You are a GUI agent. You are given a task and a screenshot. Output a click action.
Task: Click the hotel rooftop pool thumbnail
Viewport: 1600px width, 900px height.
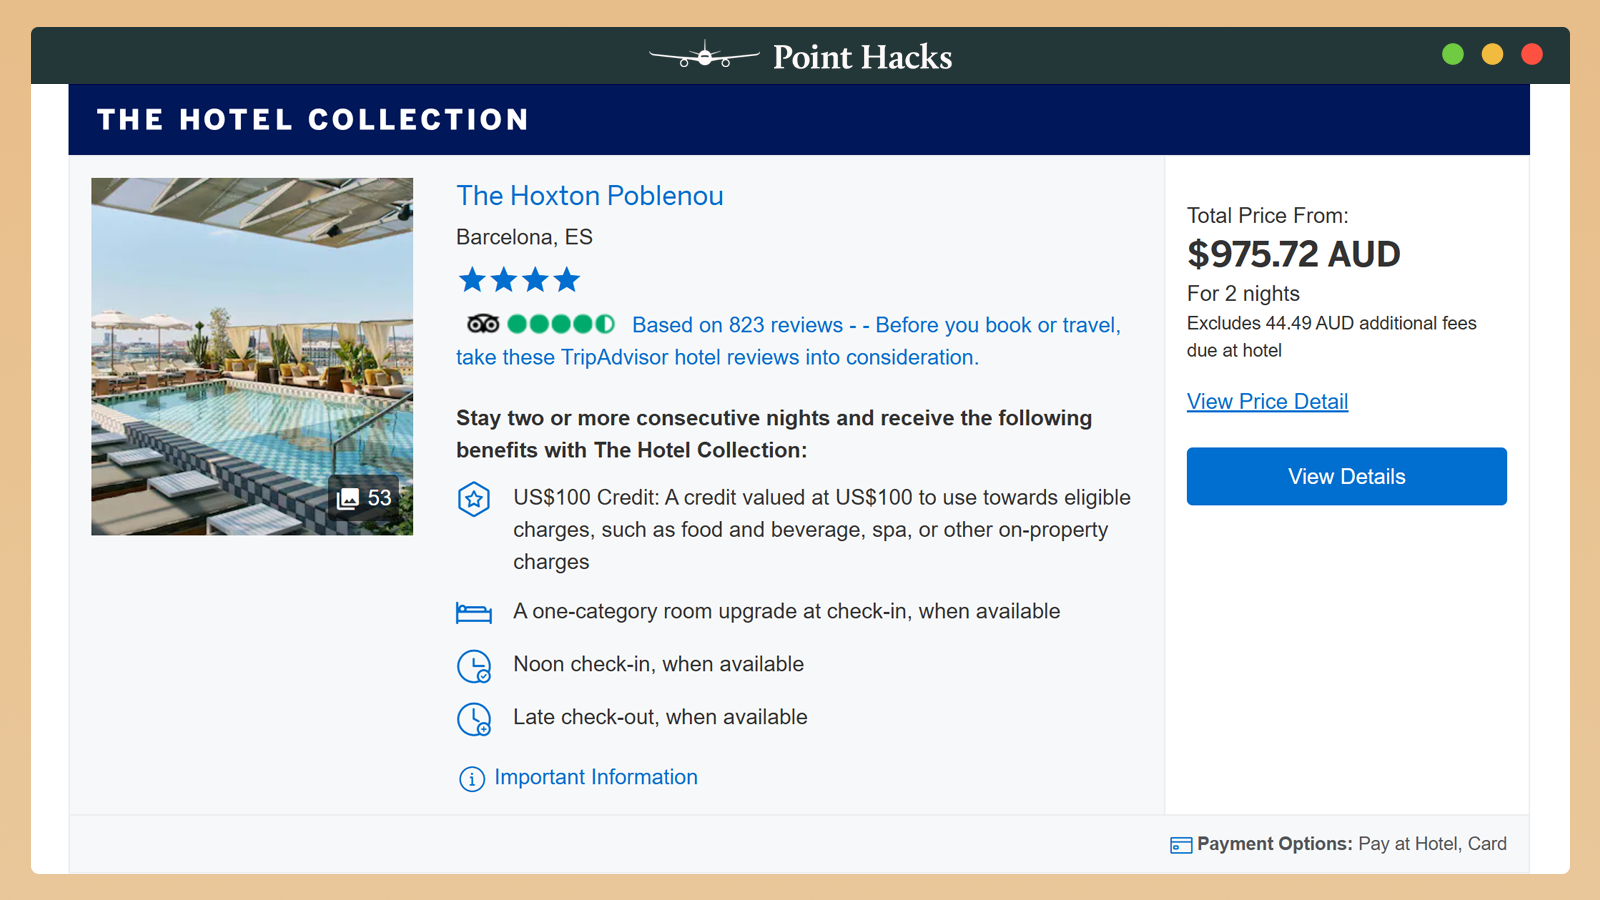[252, 356]
